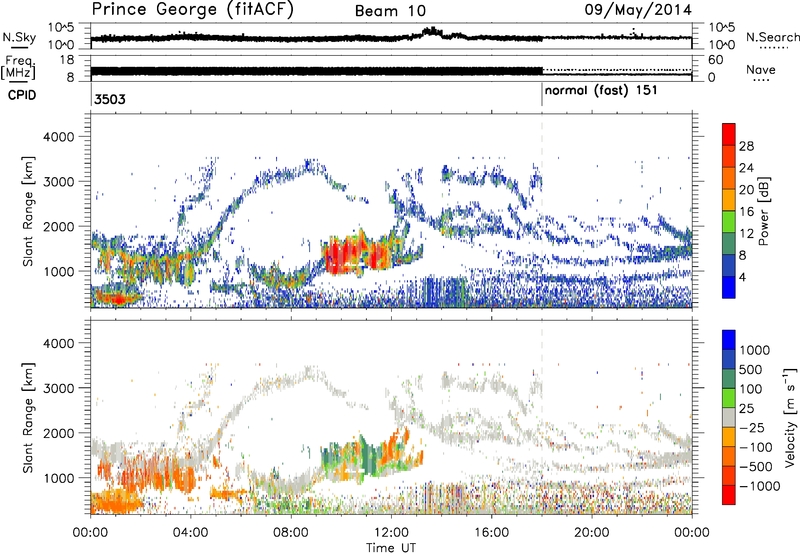Click the "Velocity [m s-1]" colorbar title

[x=790, y=417]
